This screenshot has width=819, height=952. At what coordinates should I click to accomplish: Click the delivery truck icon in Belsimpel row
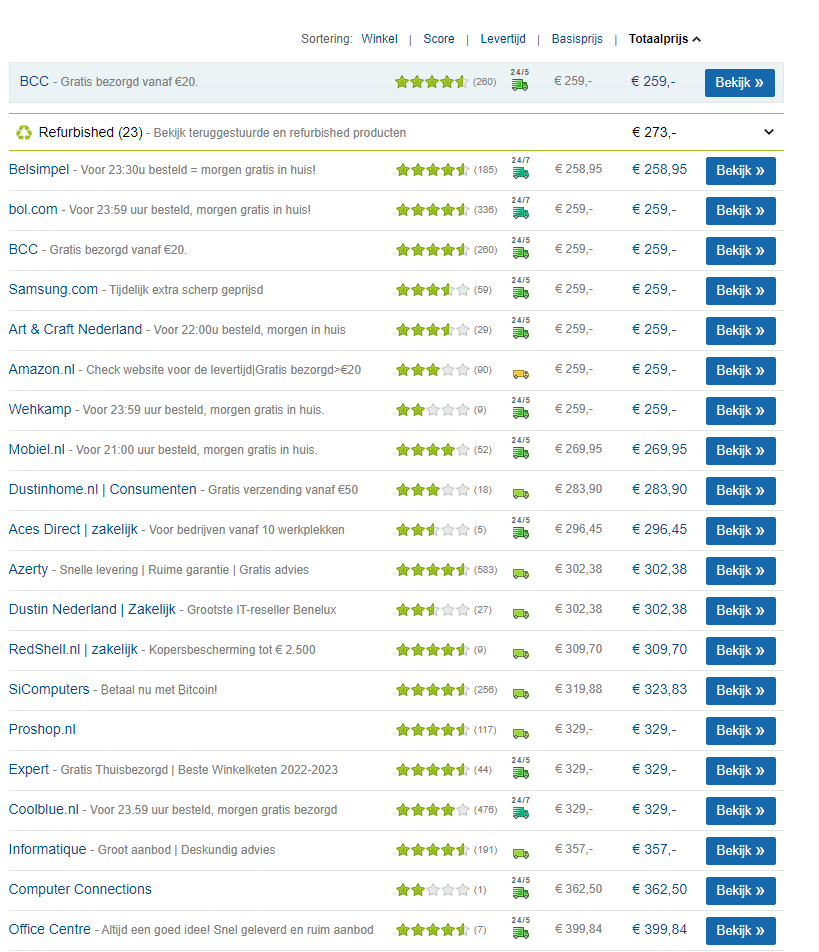click(520, 173)
